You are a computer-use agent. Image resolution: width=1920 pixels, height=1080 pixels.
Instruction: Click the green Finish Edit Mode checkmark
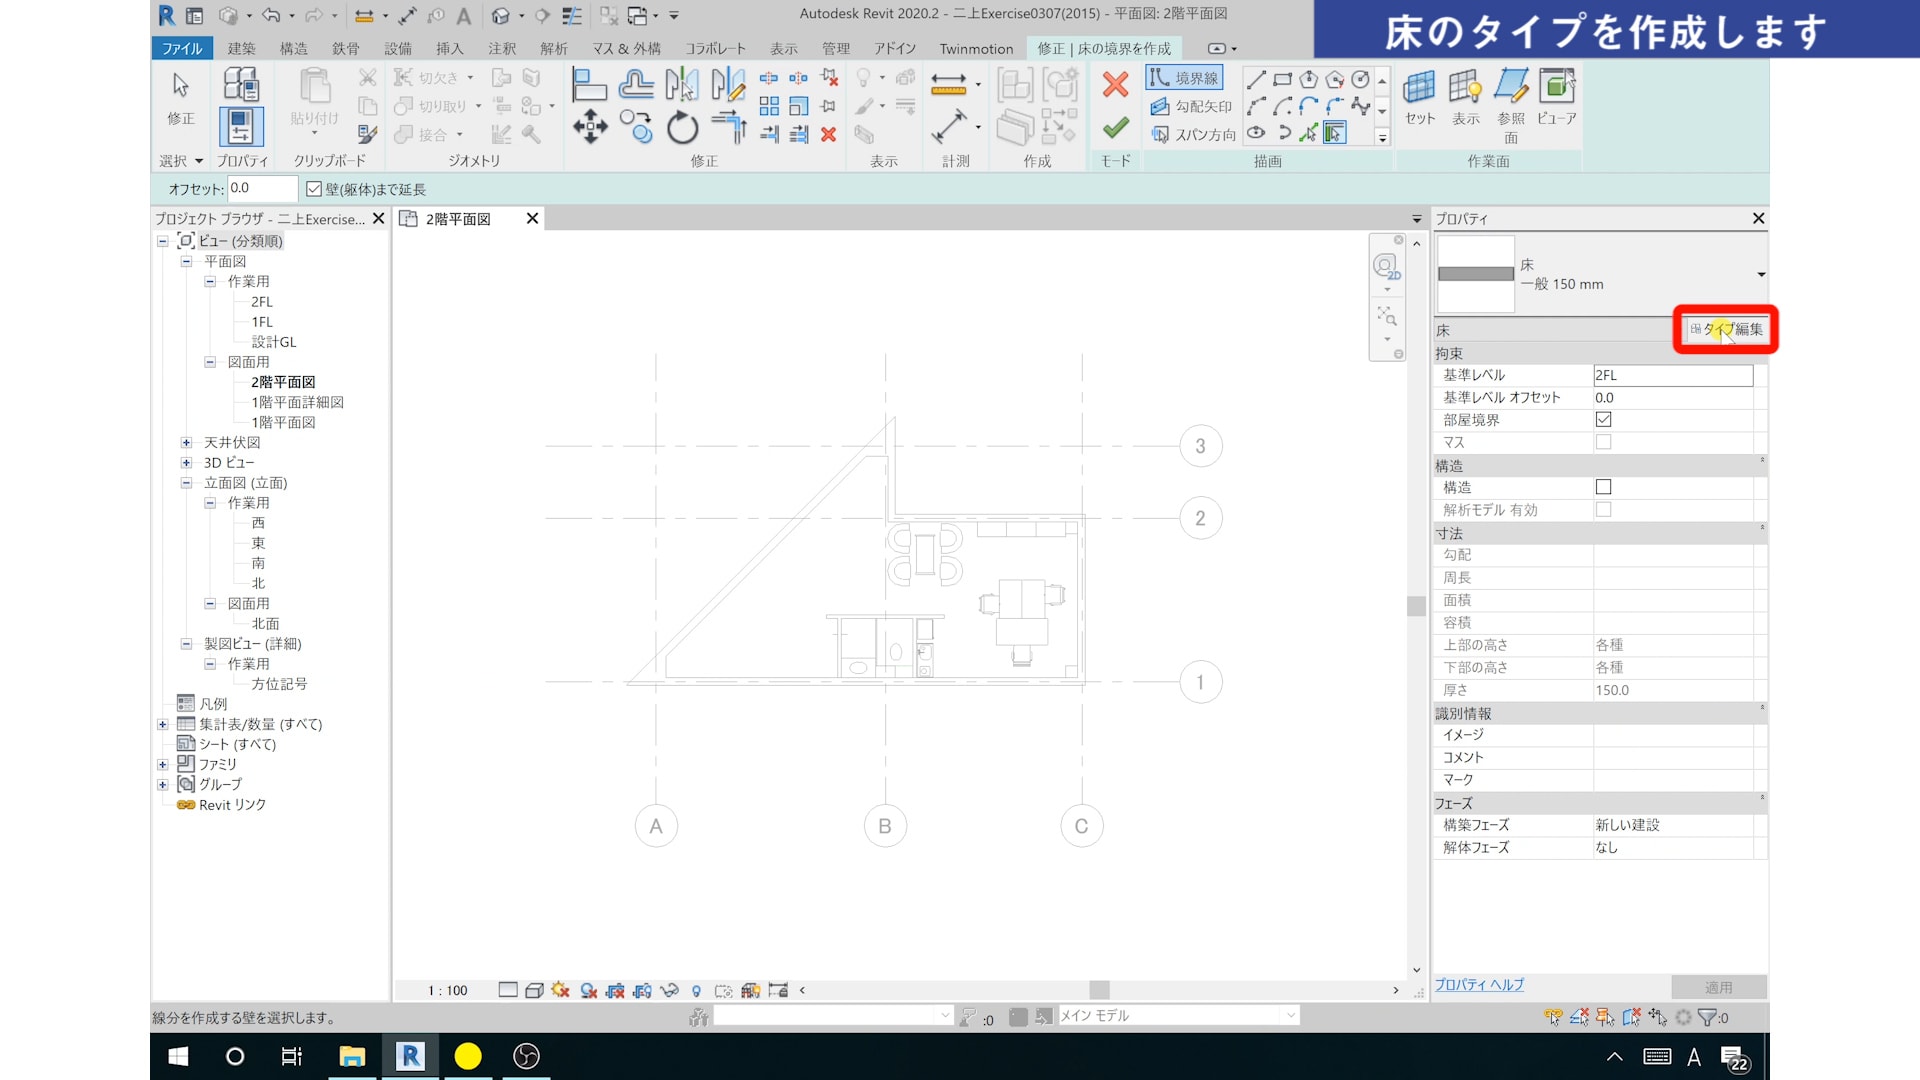(1115, 128)
